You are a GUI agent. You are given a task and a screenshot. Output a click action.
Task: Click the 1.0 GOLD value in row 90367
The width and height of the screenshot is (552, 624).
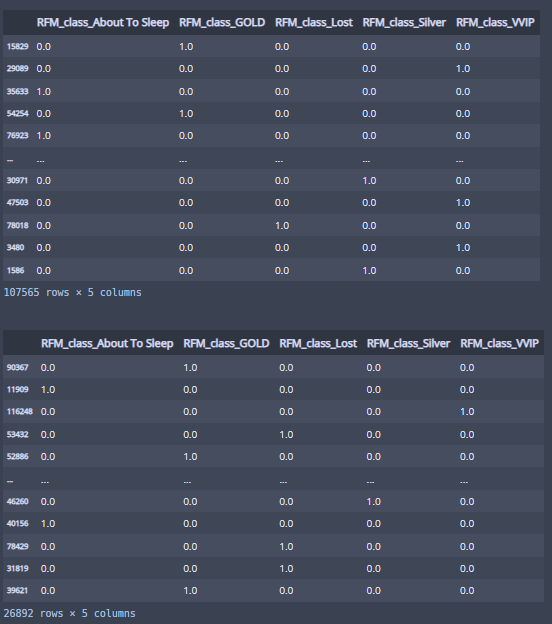[190, 367]
